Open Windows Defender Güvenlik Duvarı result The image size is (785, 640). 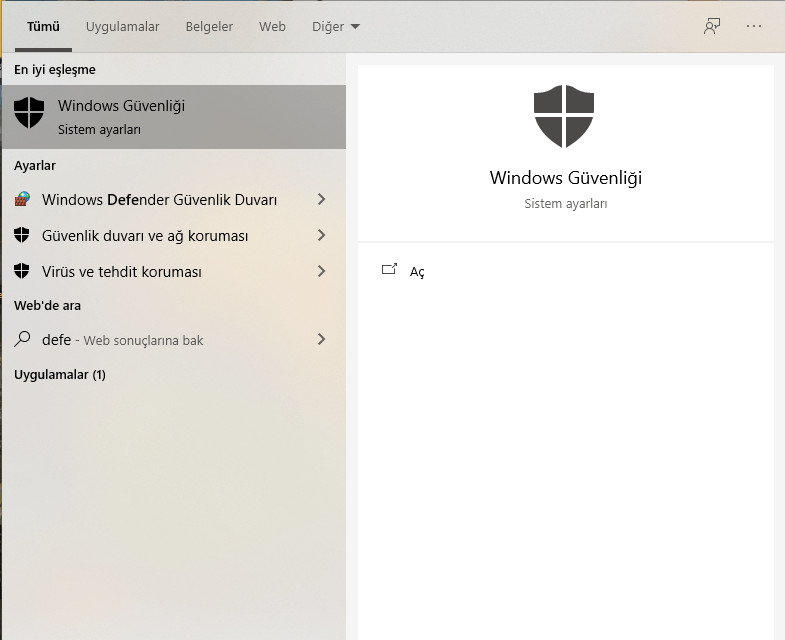159,199
